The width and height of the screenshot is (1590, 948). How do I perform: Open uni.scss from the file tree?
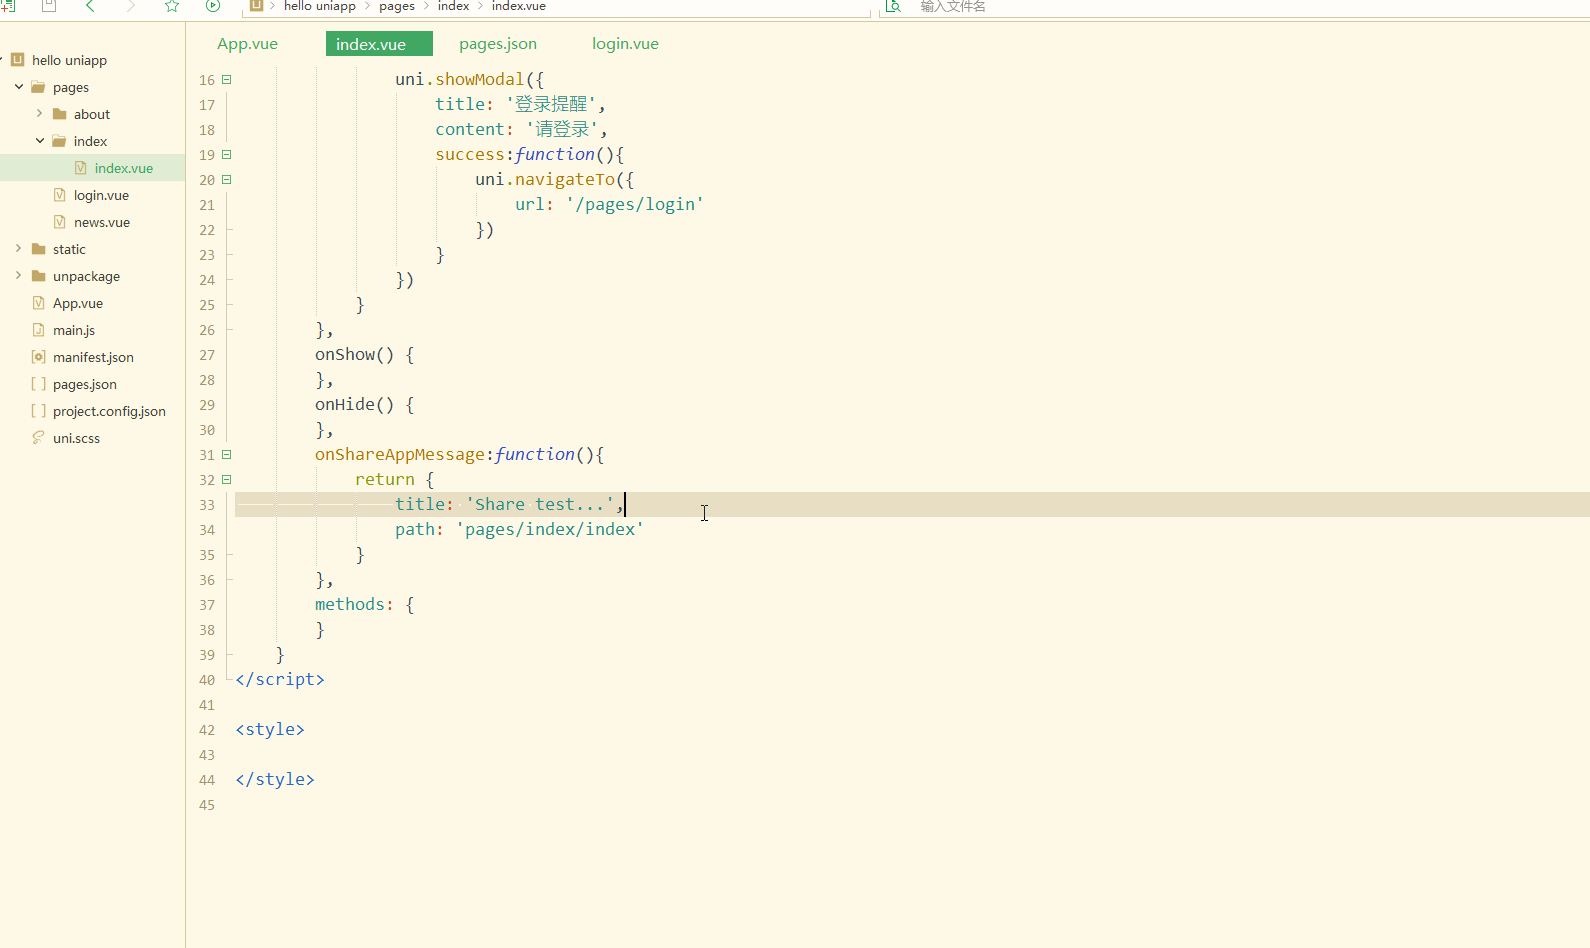(x=76, y=438)
